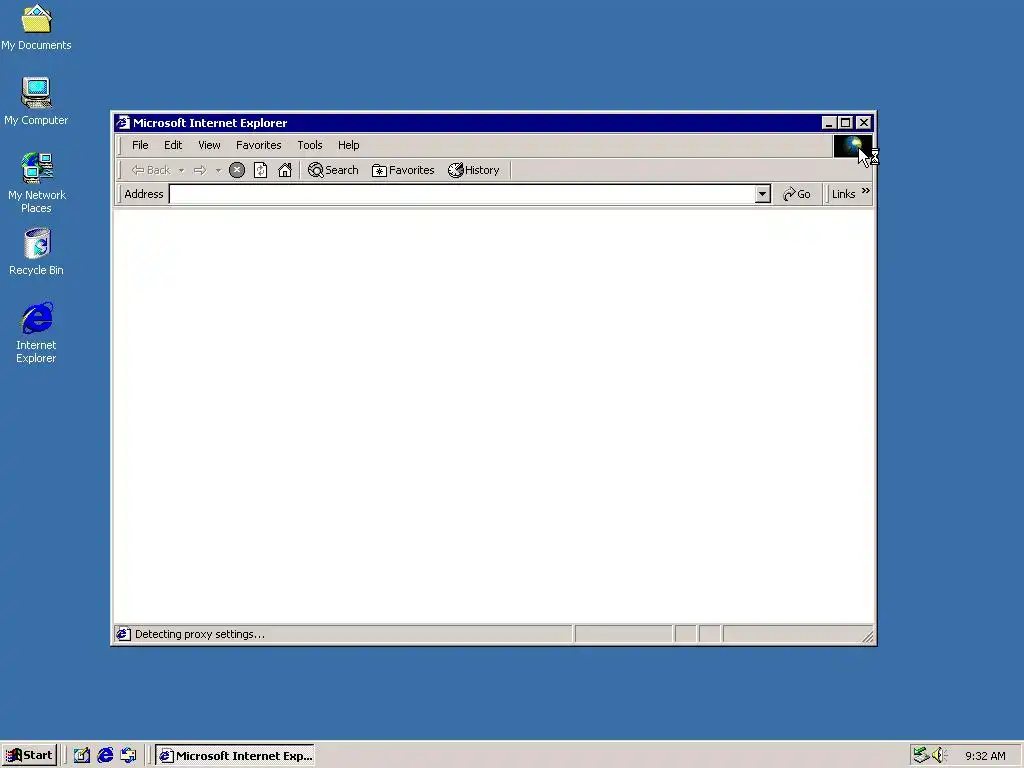Viewport: 1024px width, 768px height.
Task: Select the Recycle Bin icon
Action: [x=36, y=252]
